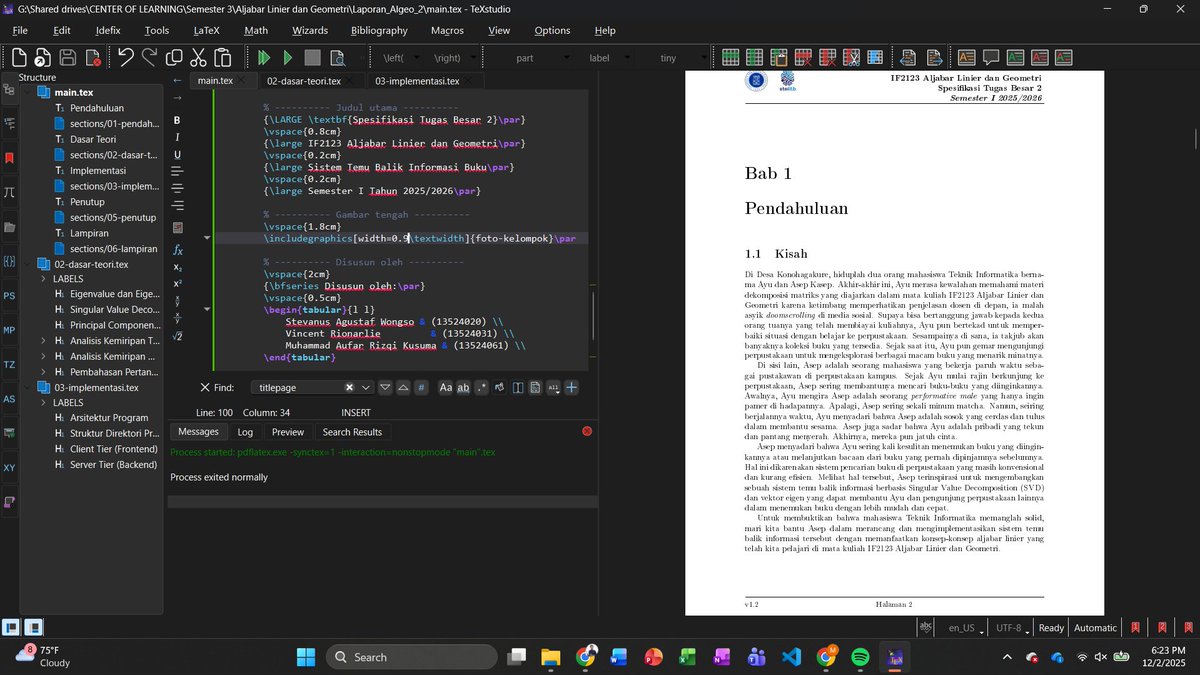Click in the Find input field
Screen dimensions: 1200x675
[298, 387]
